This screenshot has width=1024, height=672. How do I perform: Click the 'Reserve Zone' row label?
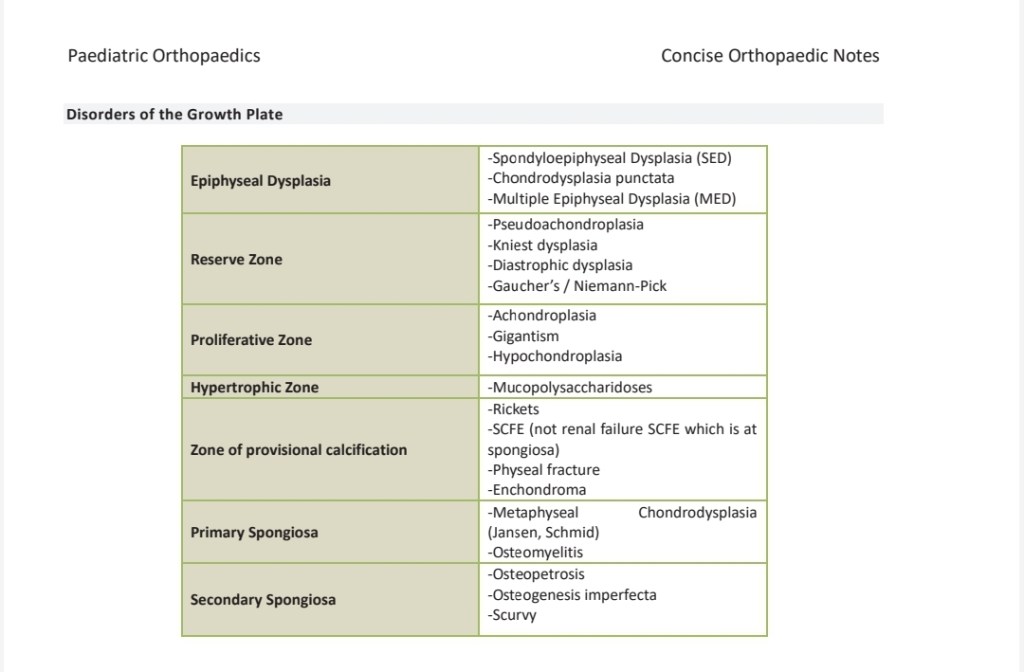(x=236, y=260)
